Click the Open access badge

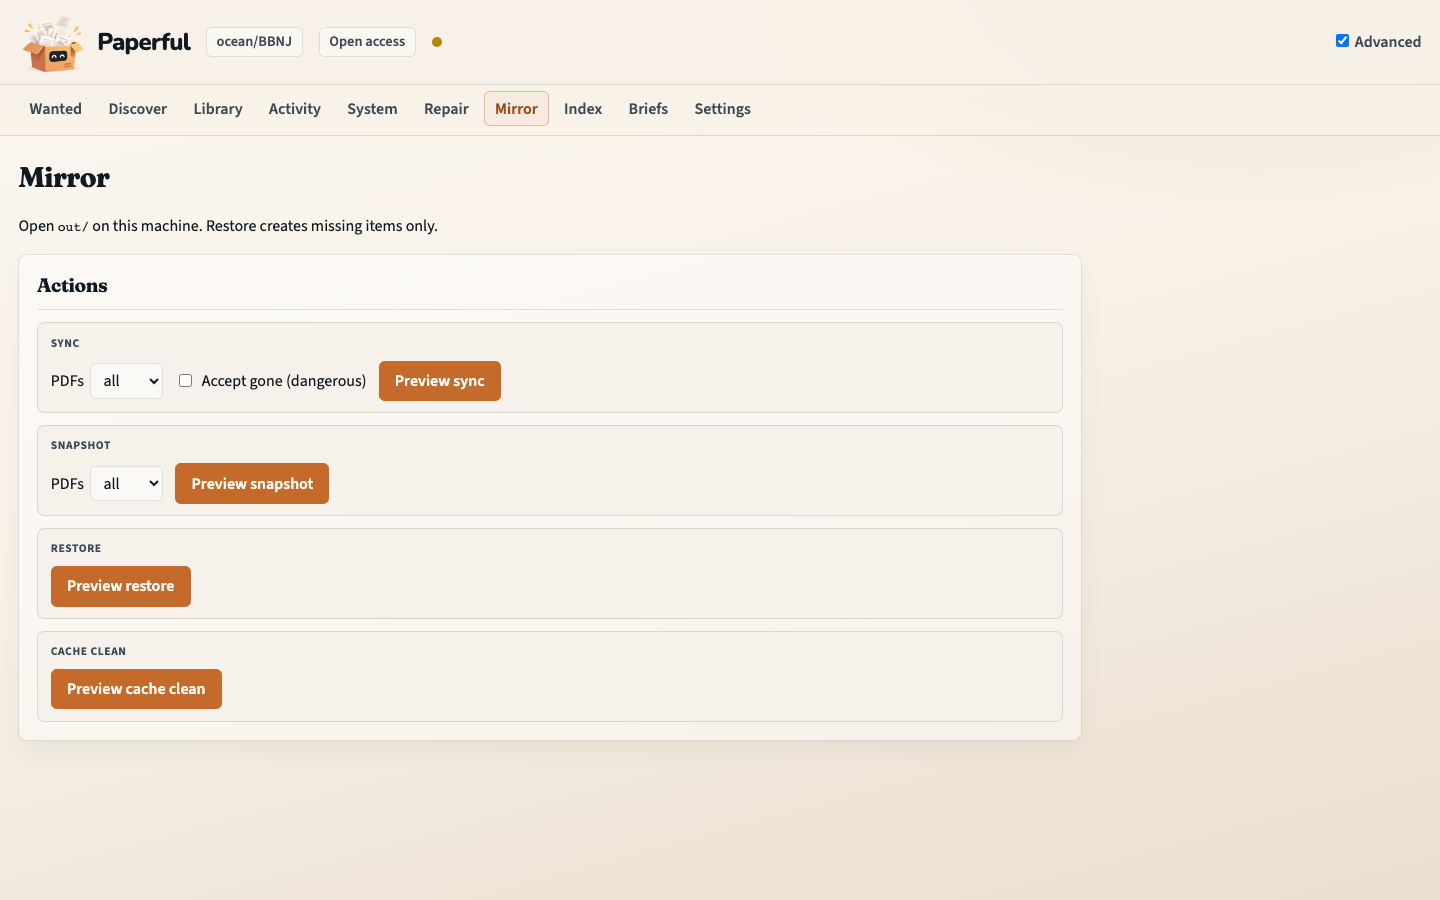click(x=367, y=42)
